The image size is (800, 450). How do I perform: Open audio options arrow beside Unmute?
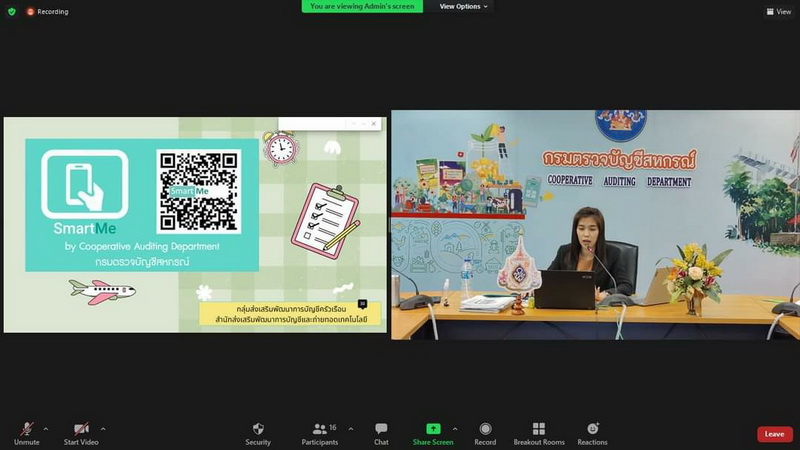click(46, 429)
